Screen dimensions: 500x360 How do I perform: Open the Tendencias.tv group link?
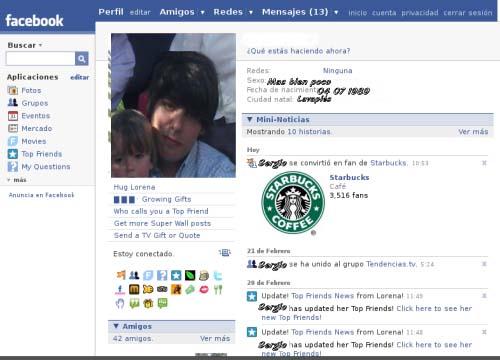click(x=392, y=264)
